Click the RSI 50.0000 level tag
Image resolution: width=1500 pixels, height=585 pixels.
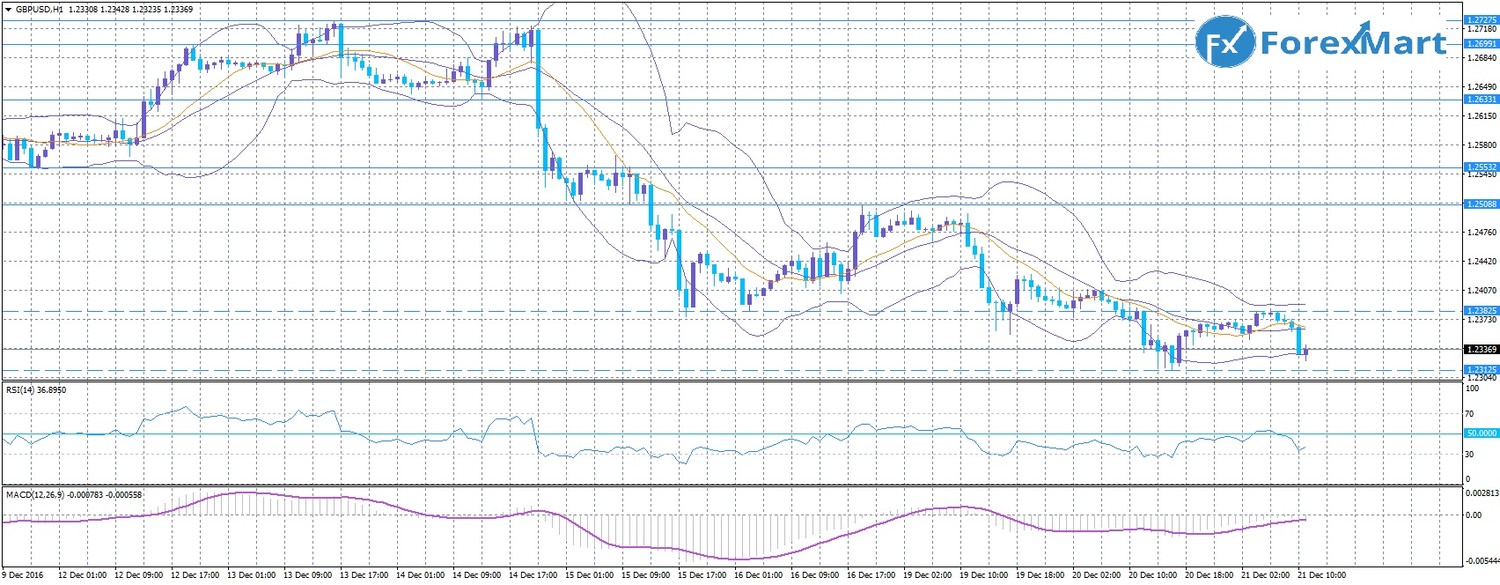(x=1481, y=433)
